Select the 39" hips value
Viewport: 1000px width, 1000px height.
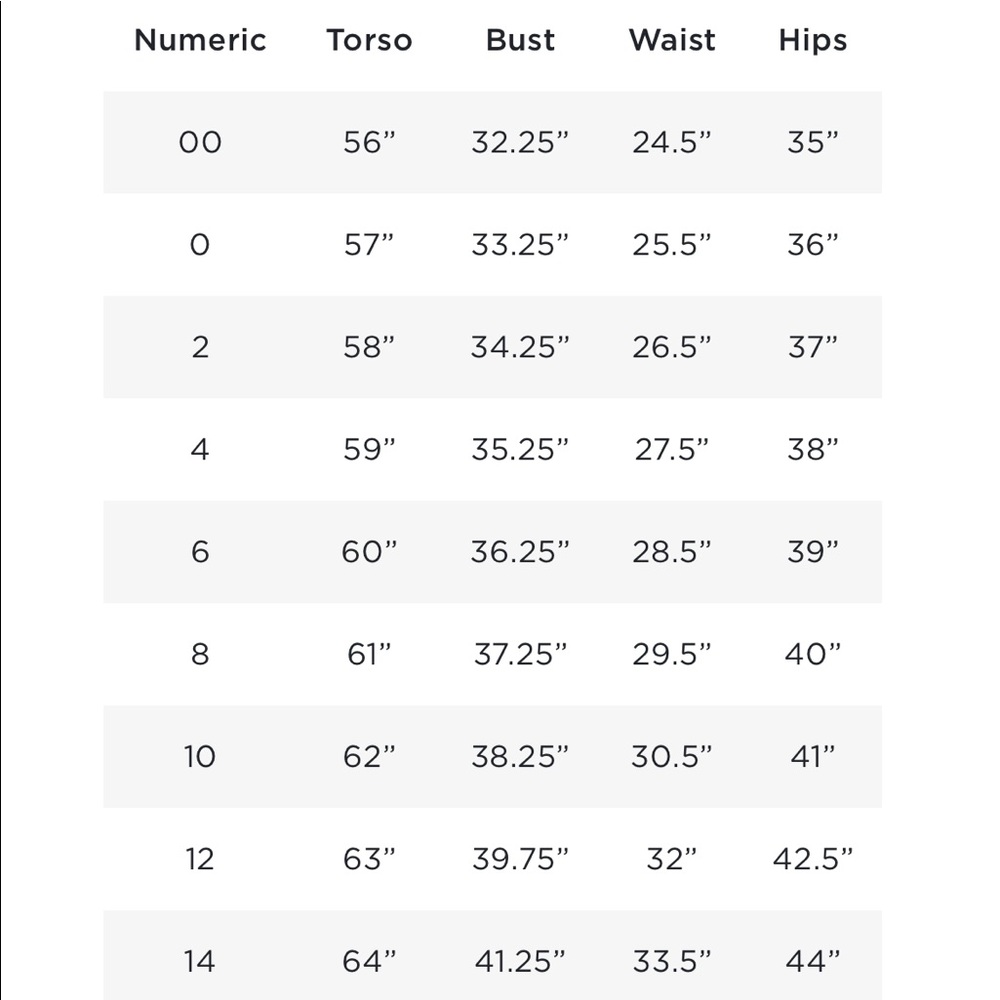tap(812, 552)
